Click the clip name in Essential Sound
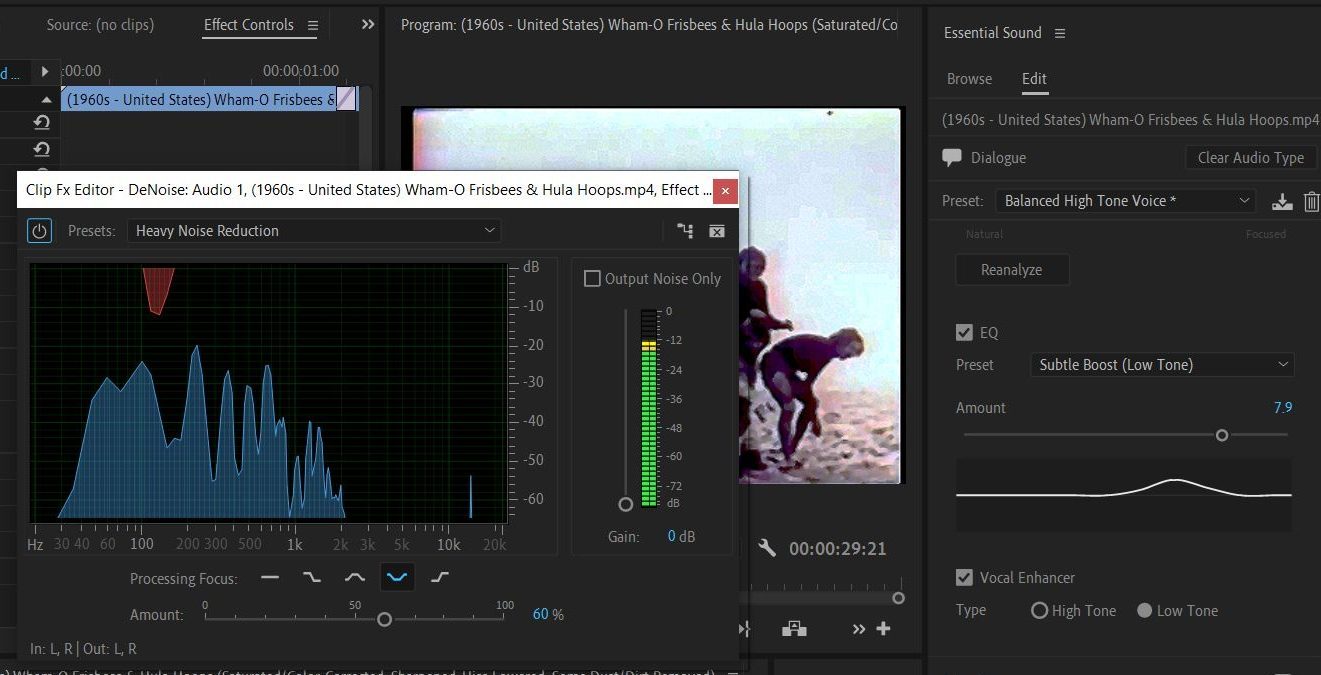 [1131, 120]
